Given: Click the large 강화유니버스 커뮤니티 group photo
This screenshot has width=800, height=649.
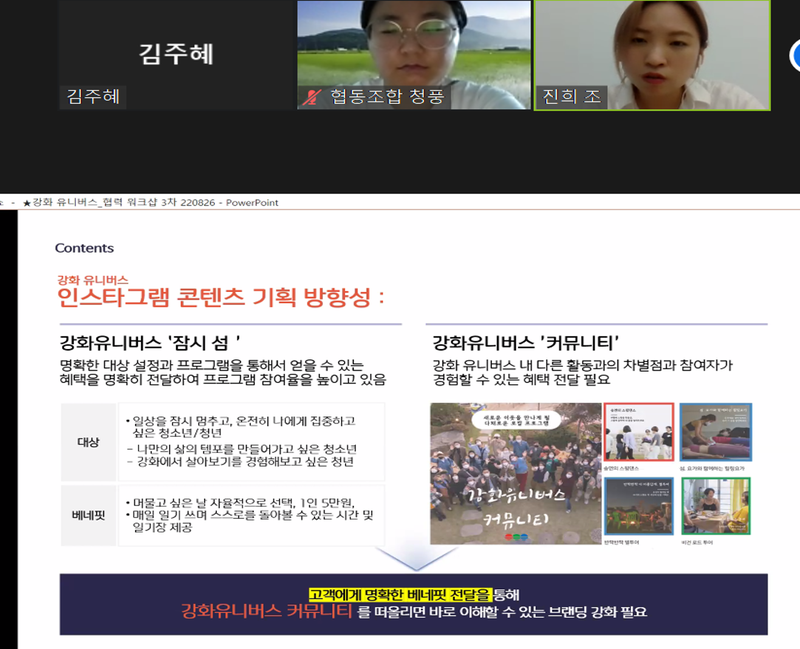Looking at the screenshot, I should (514, 474).
